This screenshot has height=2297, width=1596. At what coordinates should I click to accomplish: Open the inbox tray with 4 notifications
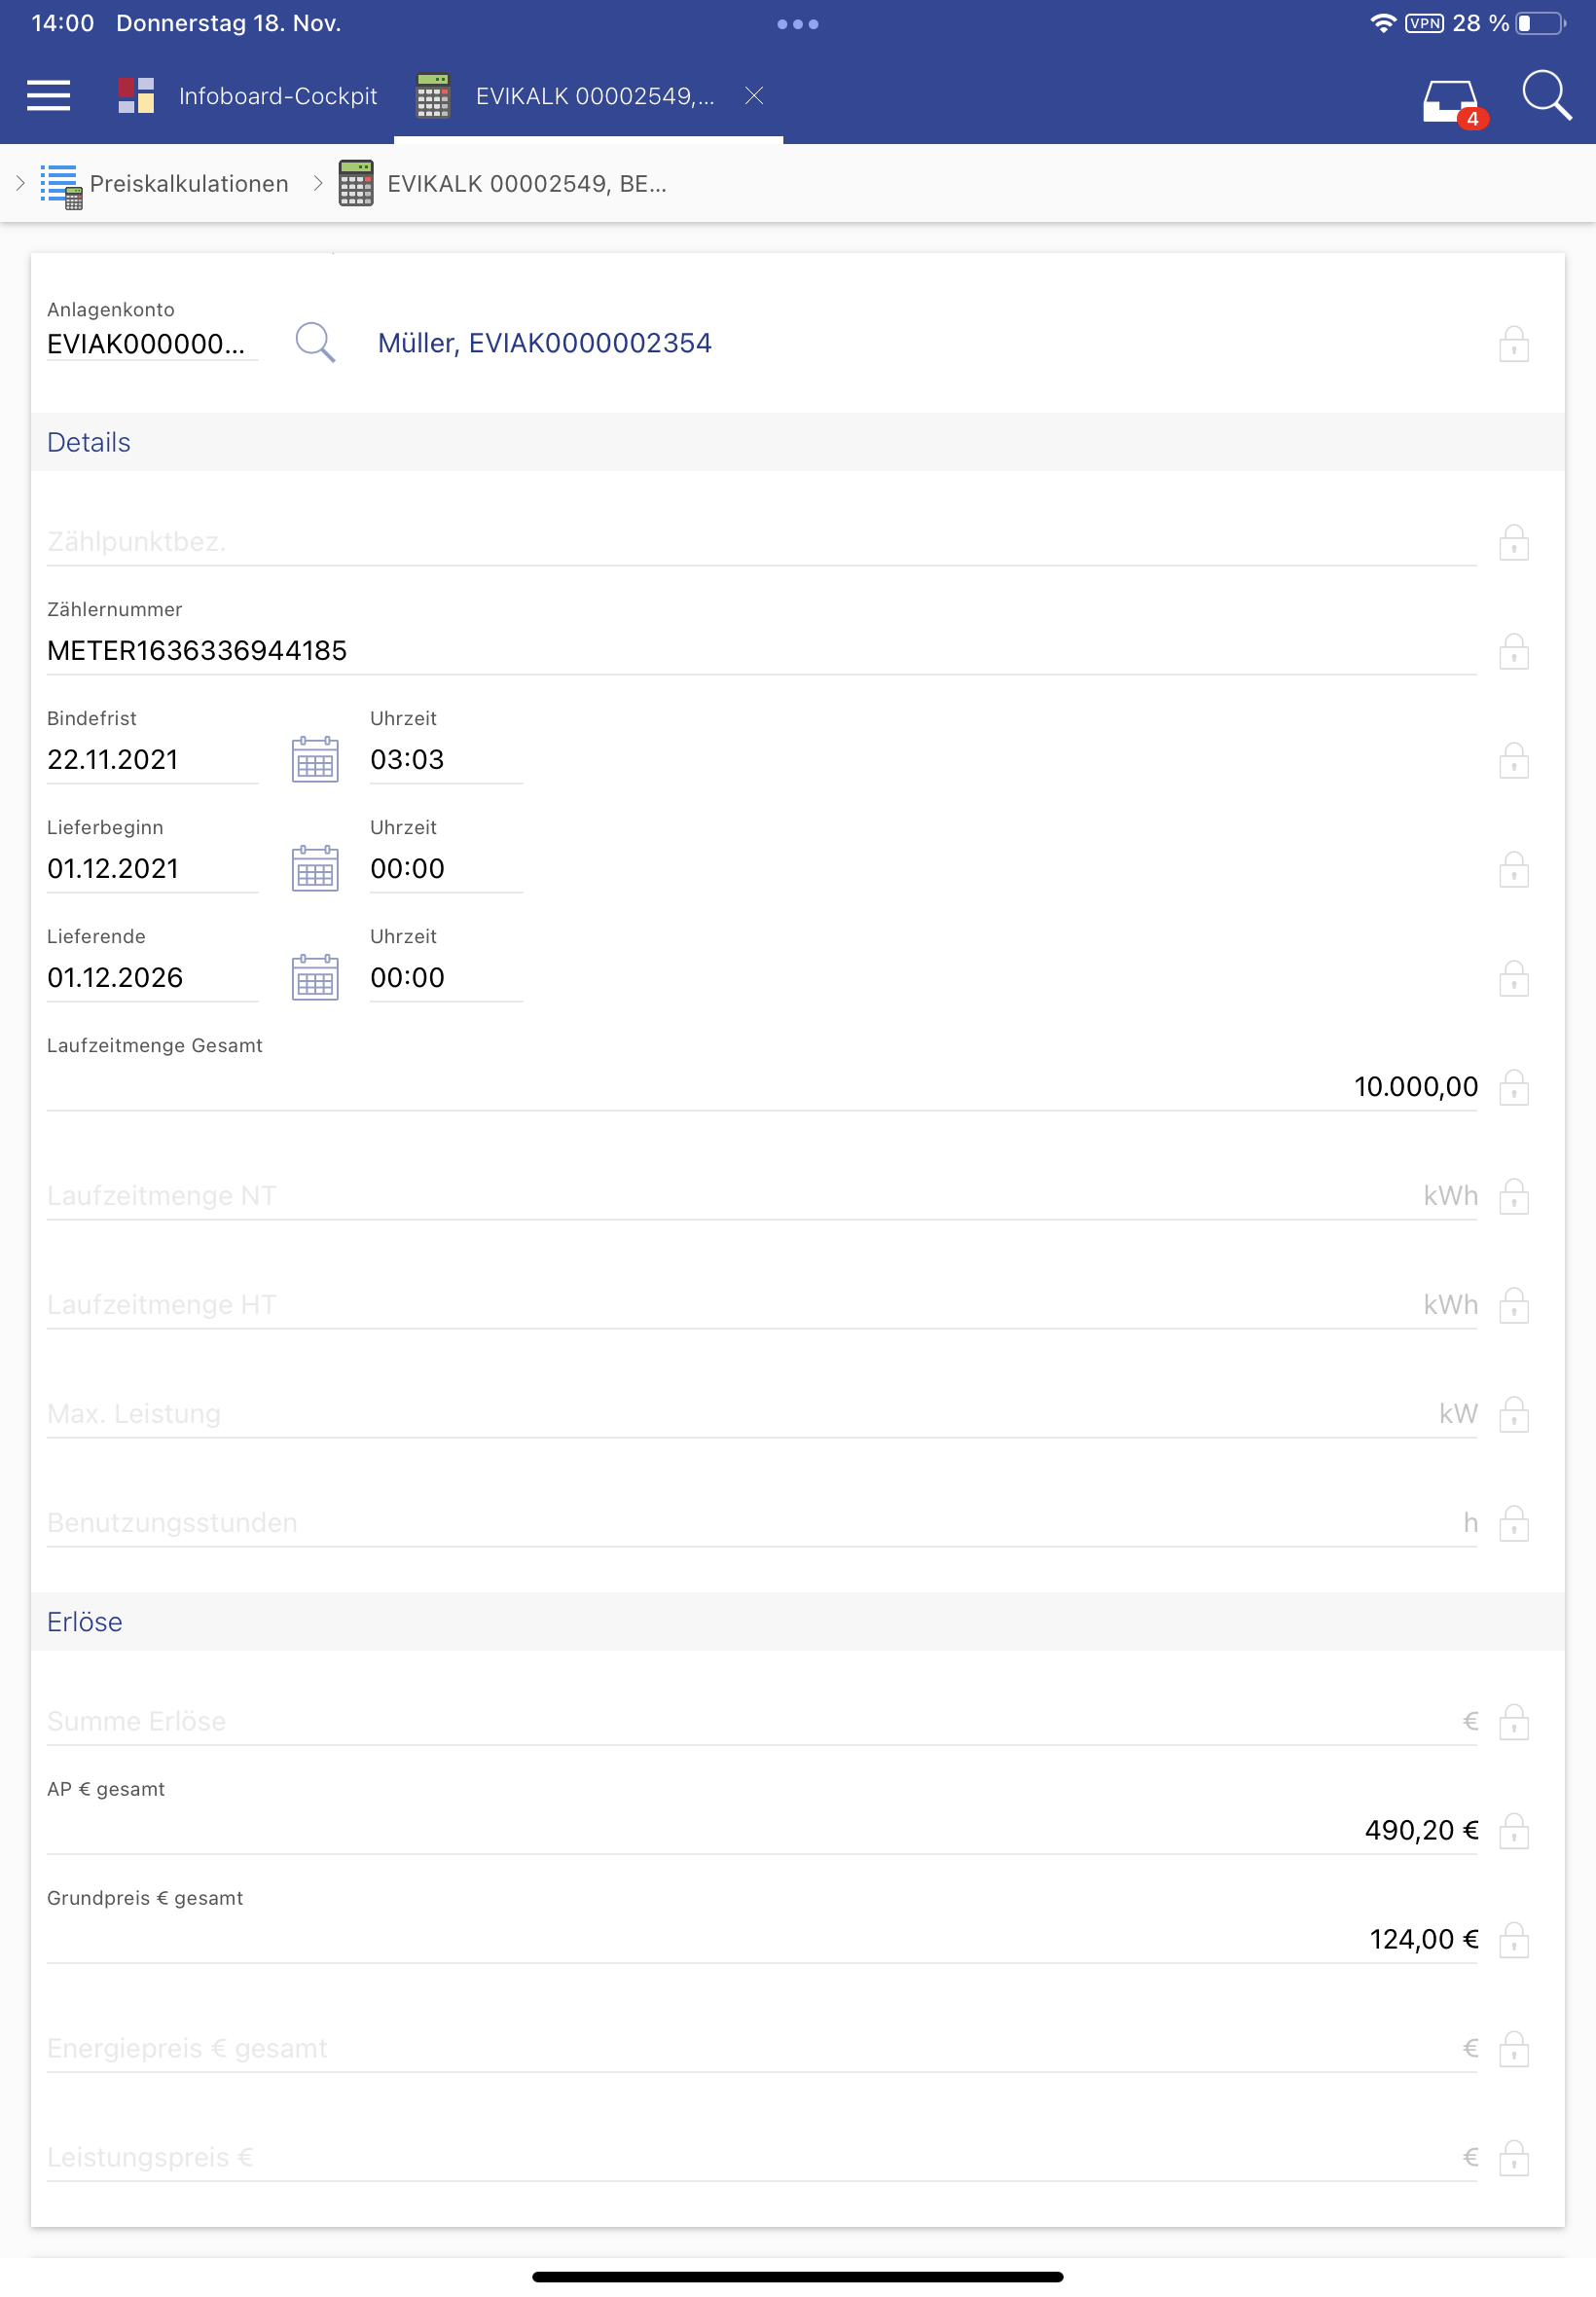tap(1450, 100)
